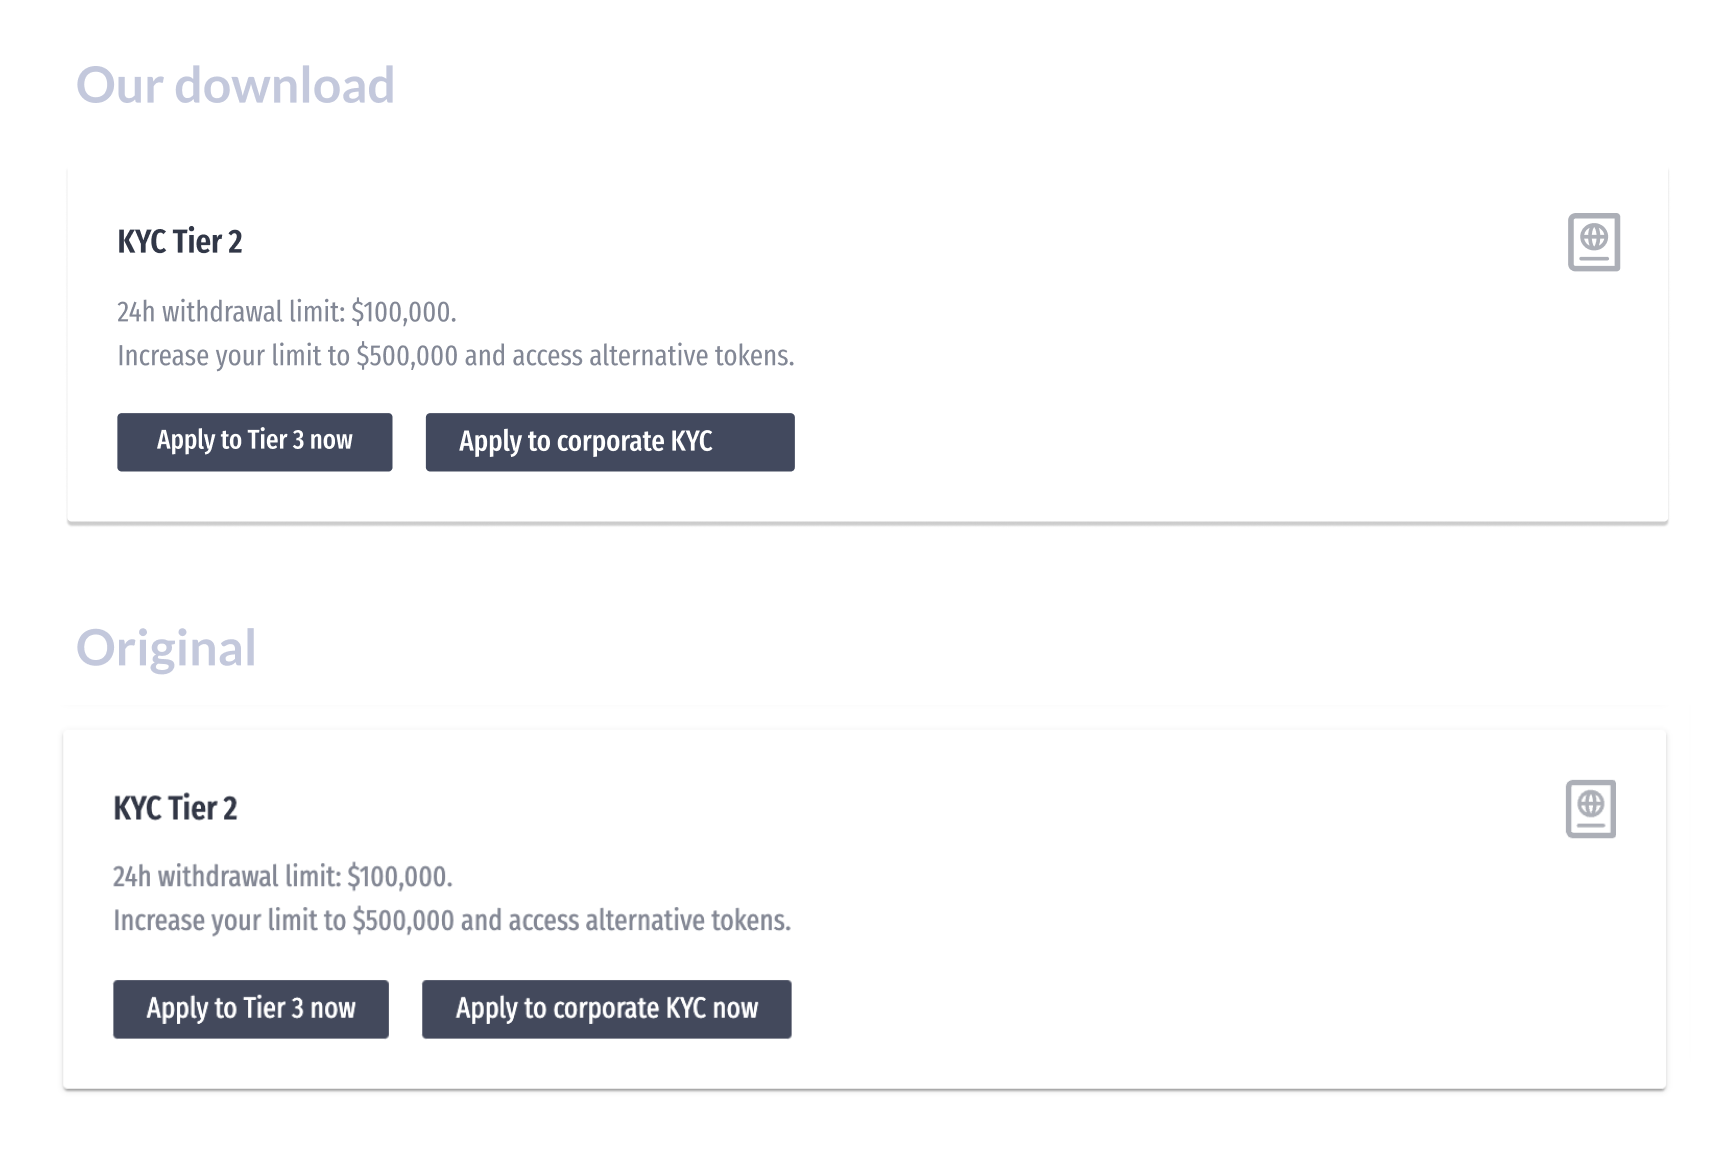
Task: Click the Apply to corporate KYC now button
Action: coord(606,1009)
